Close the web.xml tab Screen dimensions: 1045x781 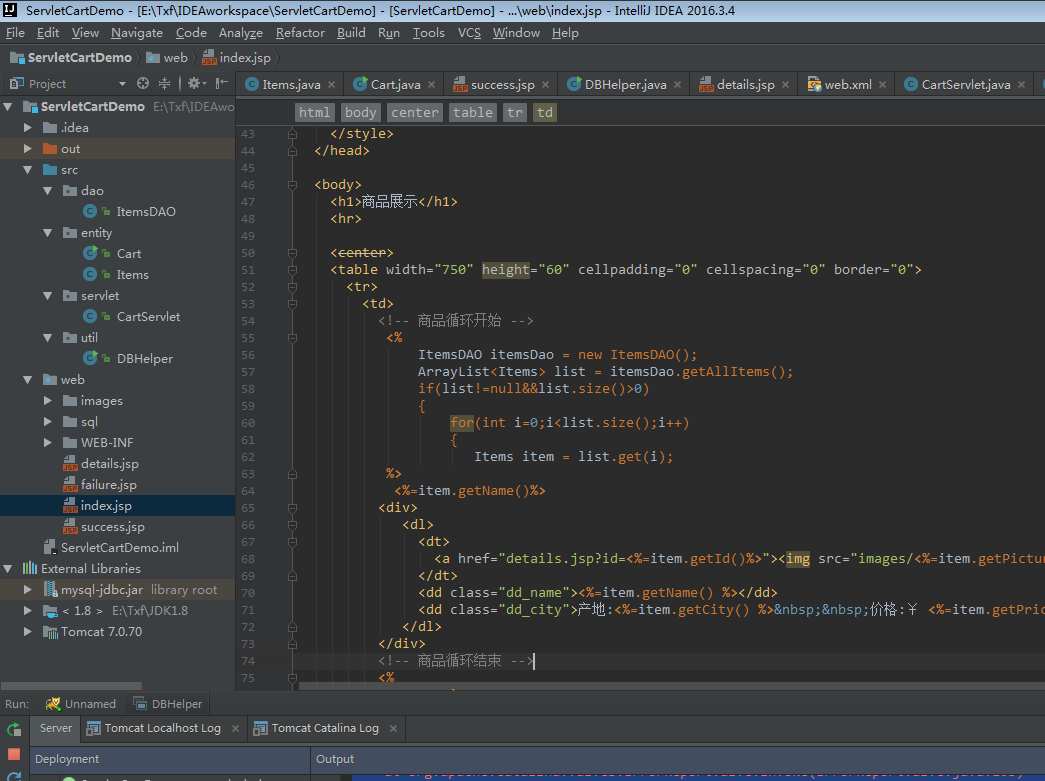pos(882,85)
